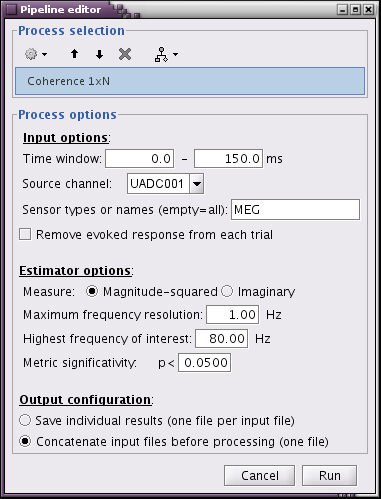
Task: Click the Process selection heading
Action: click(71, 31)
